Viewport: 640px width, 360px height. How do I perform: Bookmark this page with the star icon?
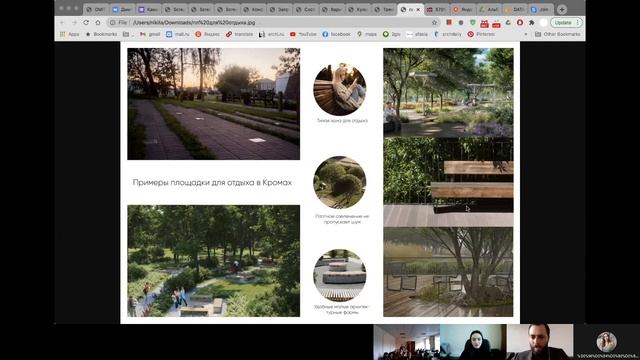pos(434,23)
